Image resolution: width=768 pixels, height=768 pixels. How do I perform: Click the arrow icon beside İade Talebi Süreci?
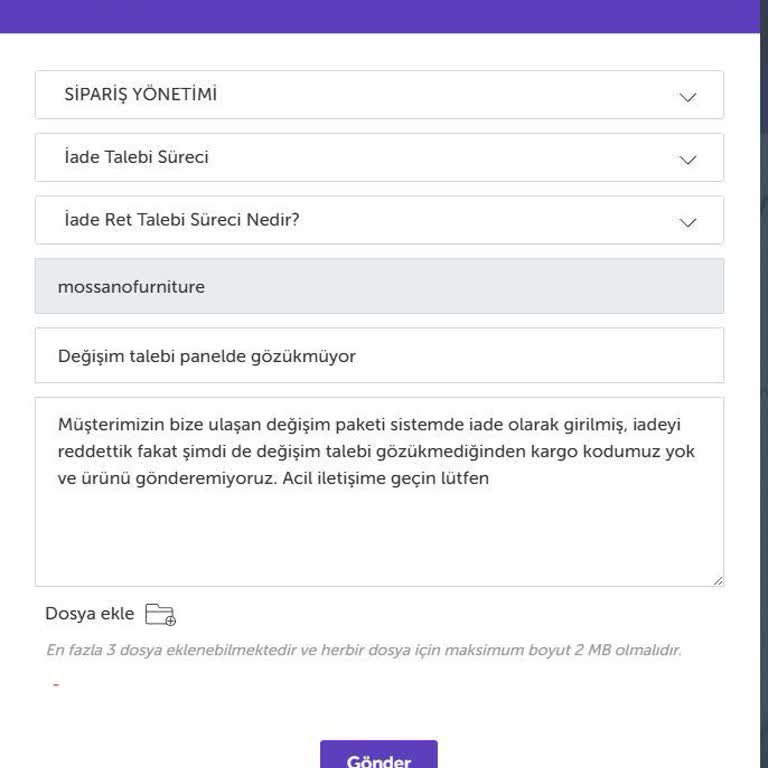tap(687, 160)
